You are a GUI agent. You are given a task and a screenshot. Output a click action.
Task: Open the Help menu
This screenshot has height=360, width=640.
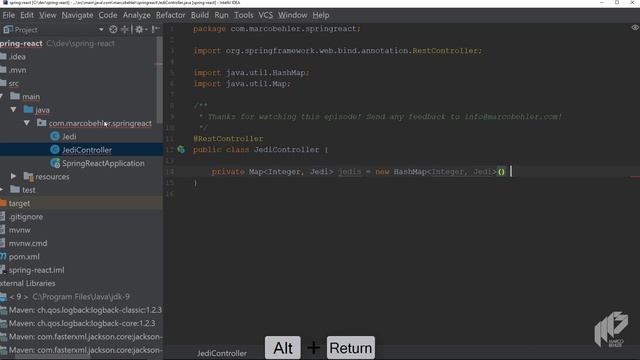pos(321,15)
